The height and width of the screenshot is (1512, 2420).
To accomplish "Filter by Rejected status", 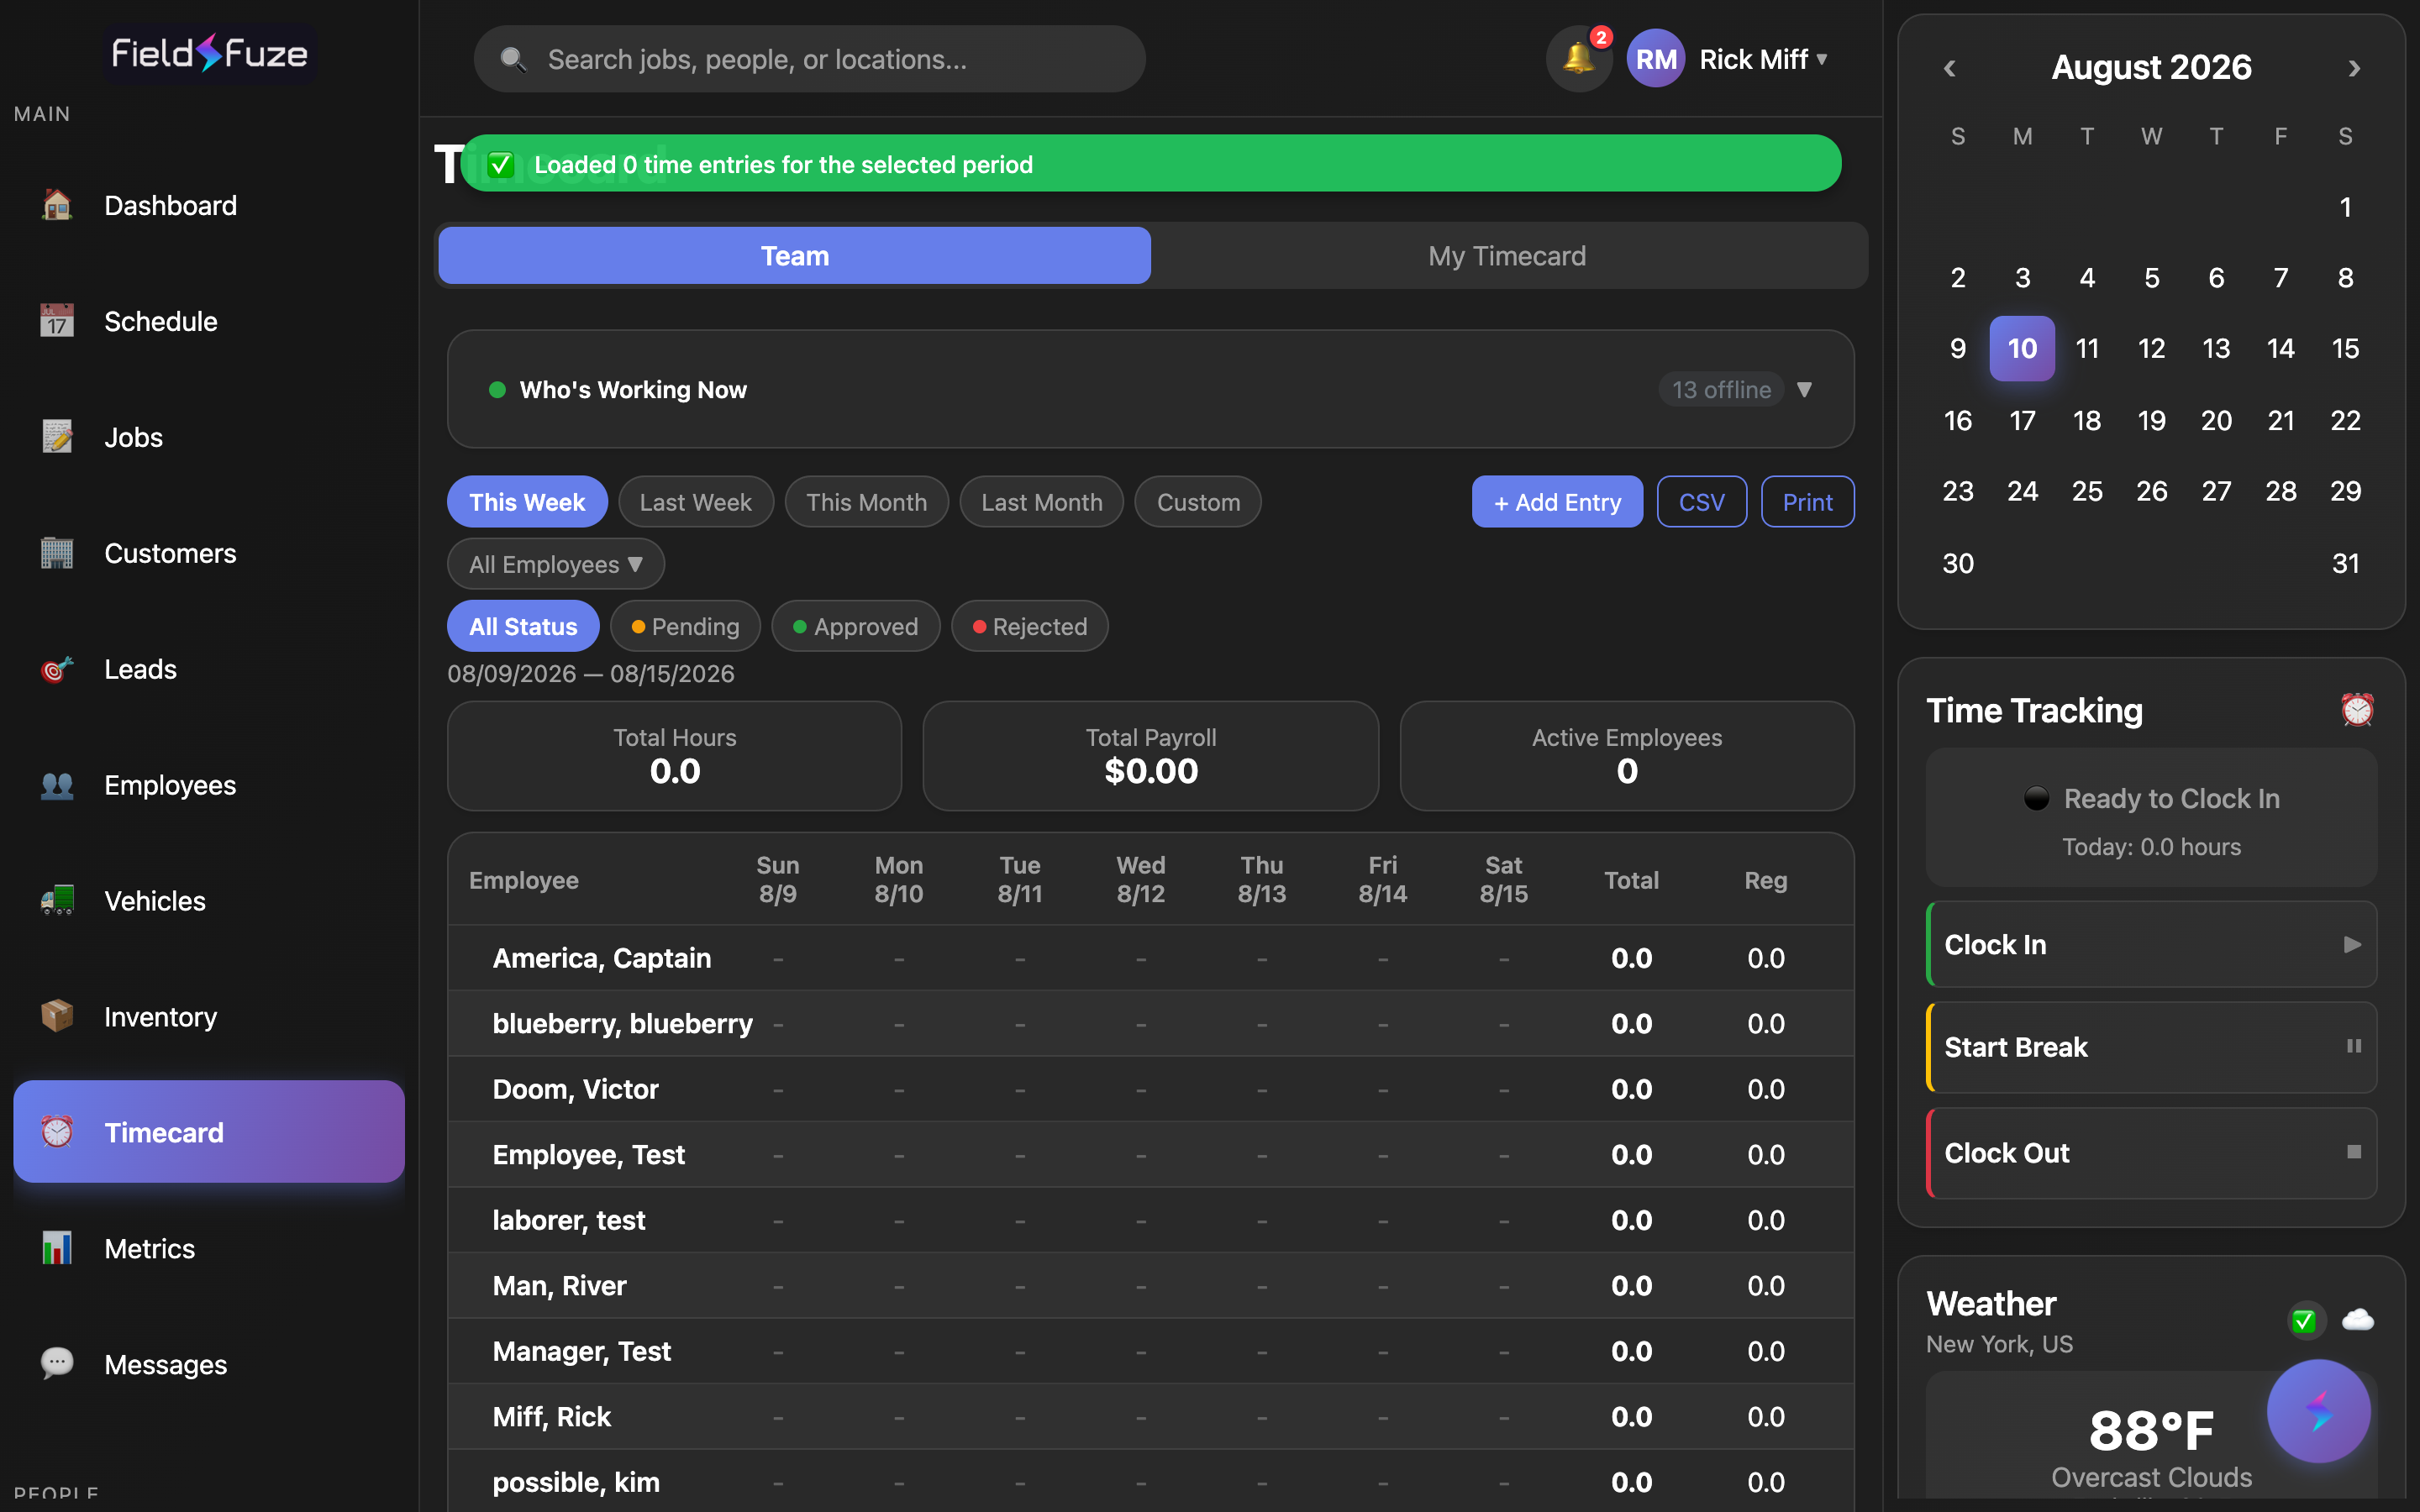I will (1029, 626).
